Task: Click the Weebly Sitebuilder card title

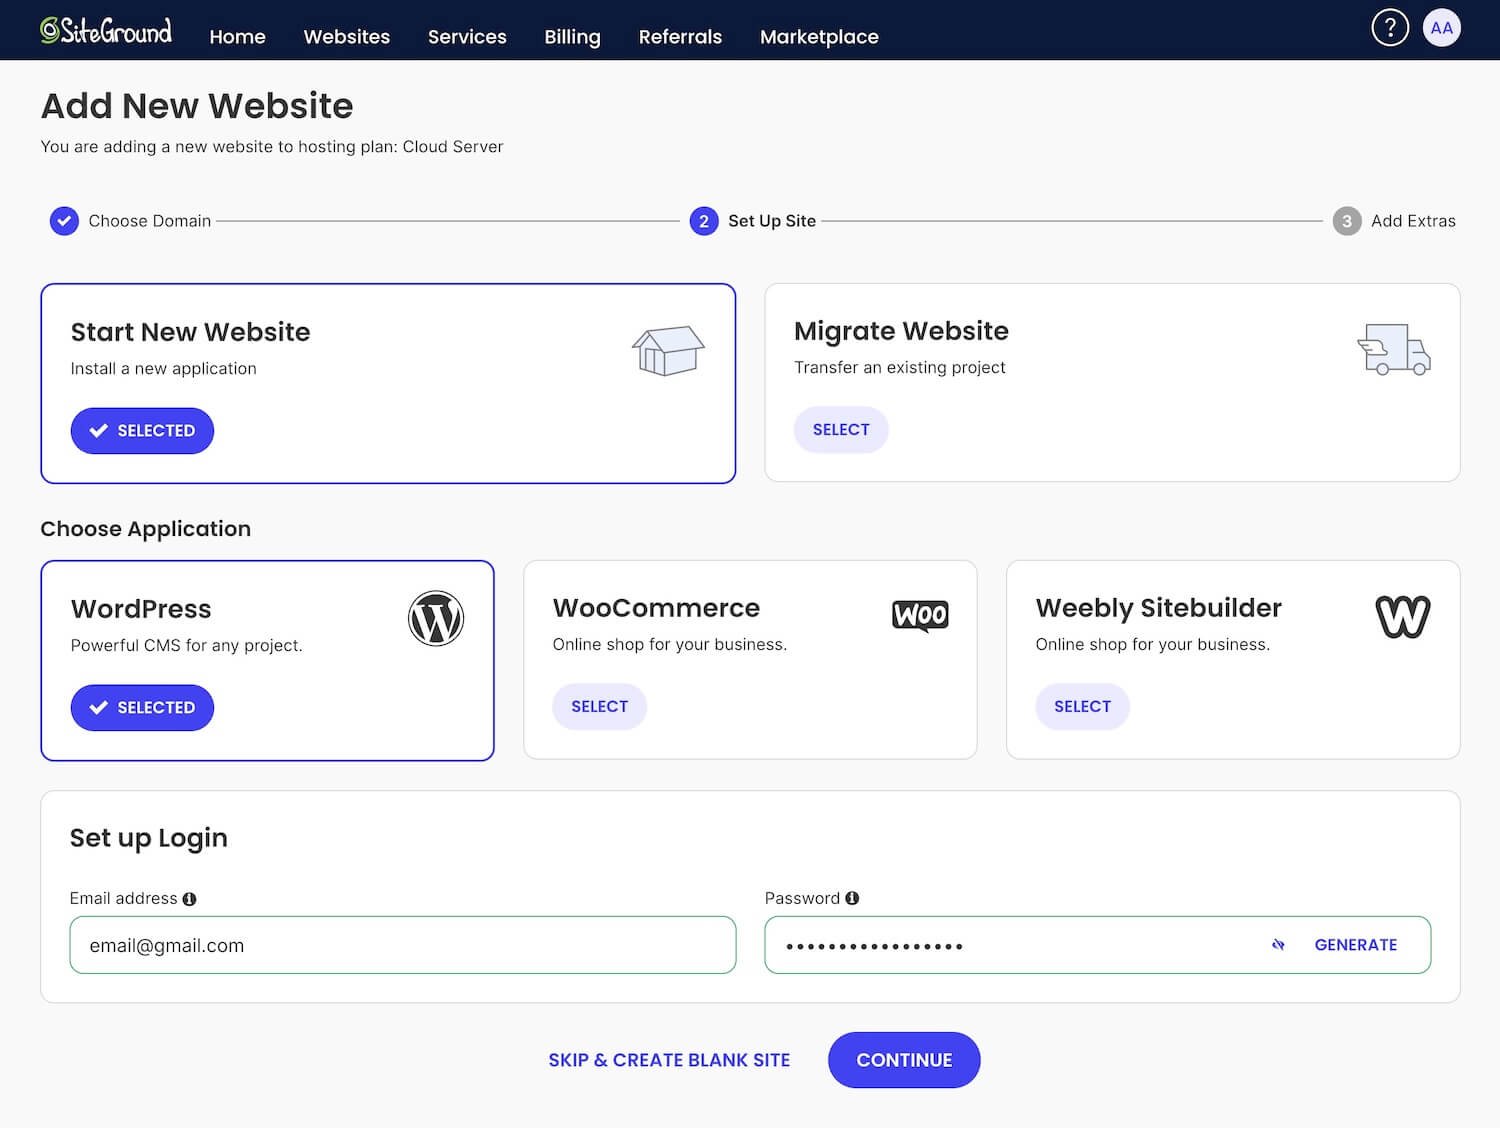Action: coord(1158,608)
